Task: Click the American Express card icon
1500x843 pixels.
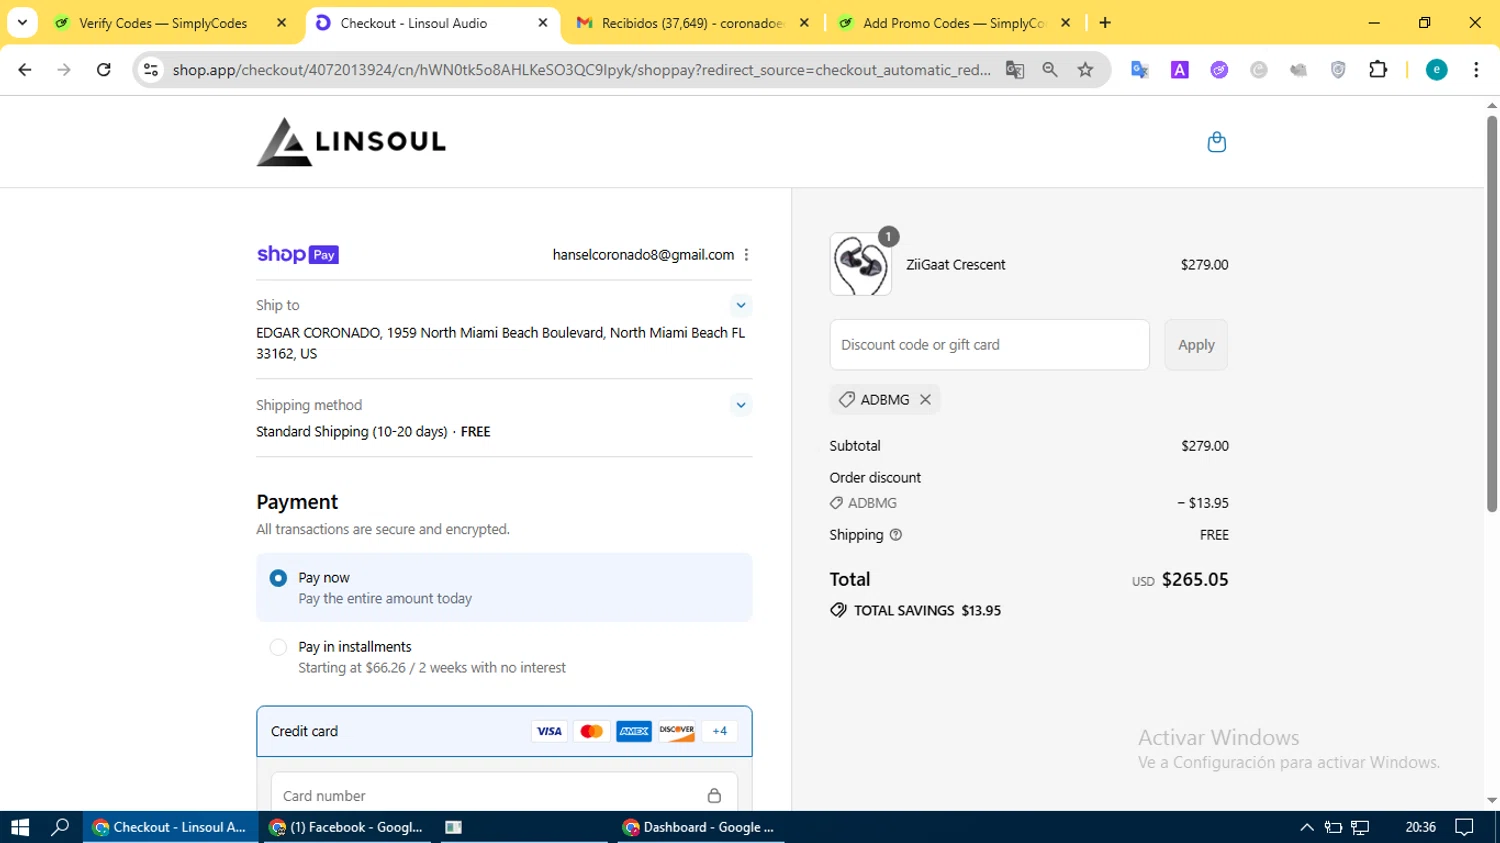Action: (x=634, y=731)
